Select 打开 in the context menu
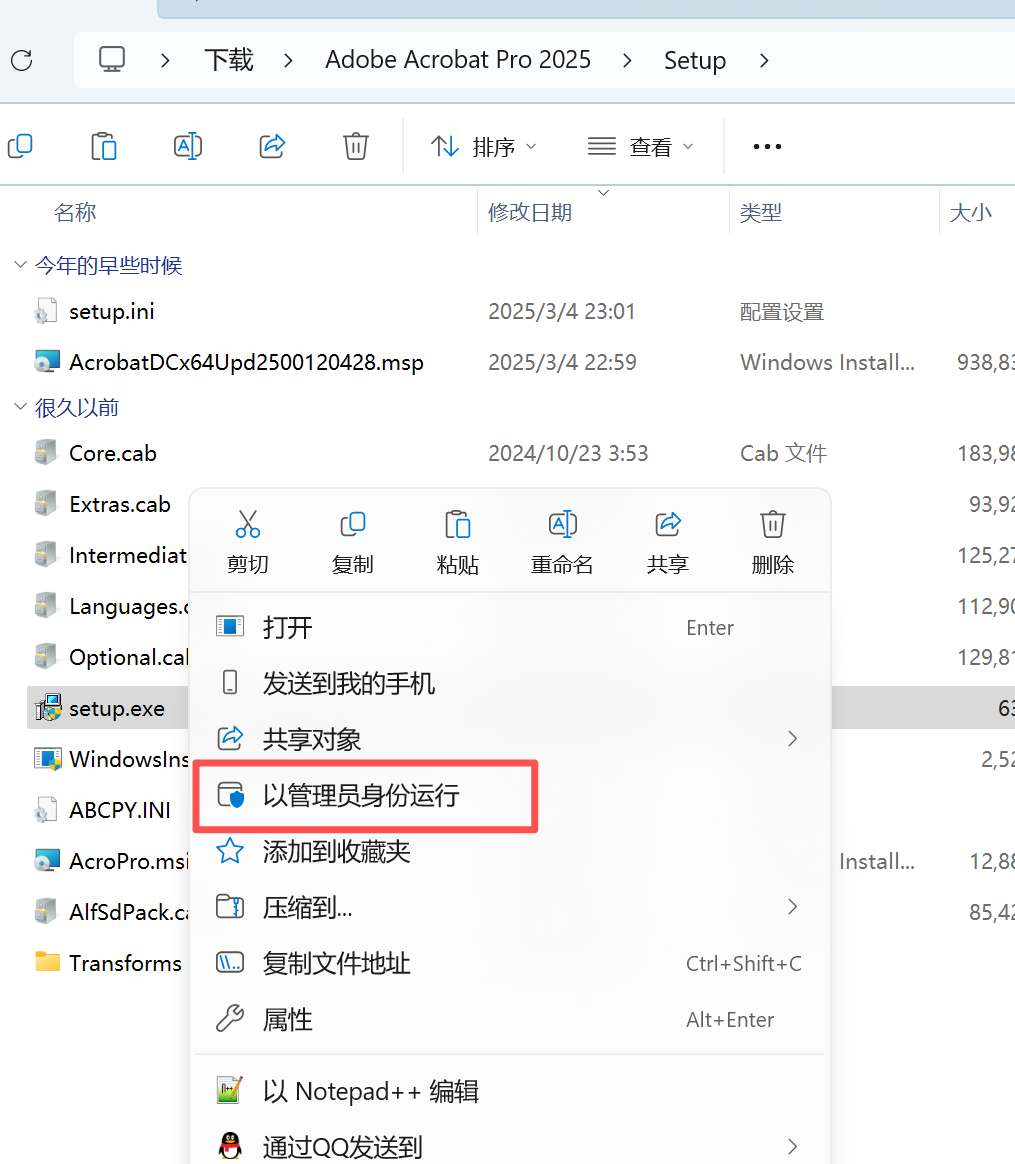The height and width of the screenshot is (1164, 1015). click(509, 627)
